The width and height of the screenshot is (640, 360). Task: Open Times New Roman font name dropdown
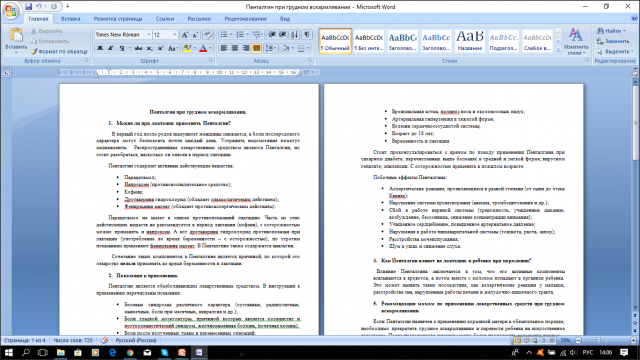click(149, 35)
